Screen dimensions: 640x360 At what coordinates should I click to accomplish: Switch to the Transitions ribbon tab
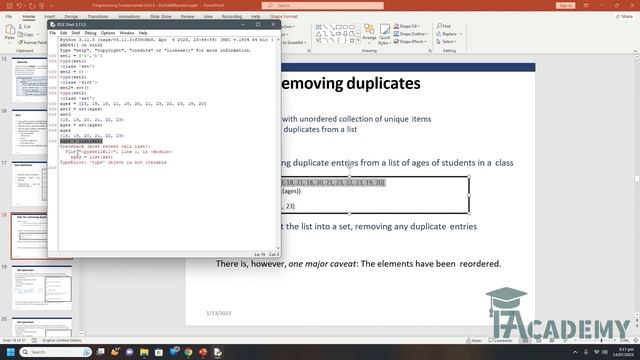point(98,16)
